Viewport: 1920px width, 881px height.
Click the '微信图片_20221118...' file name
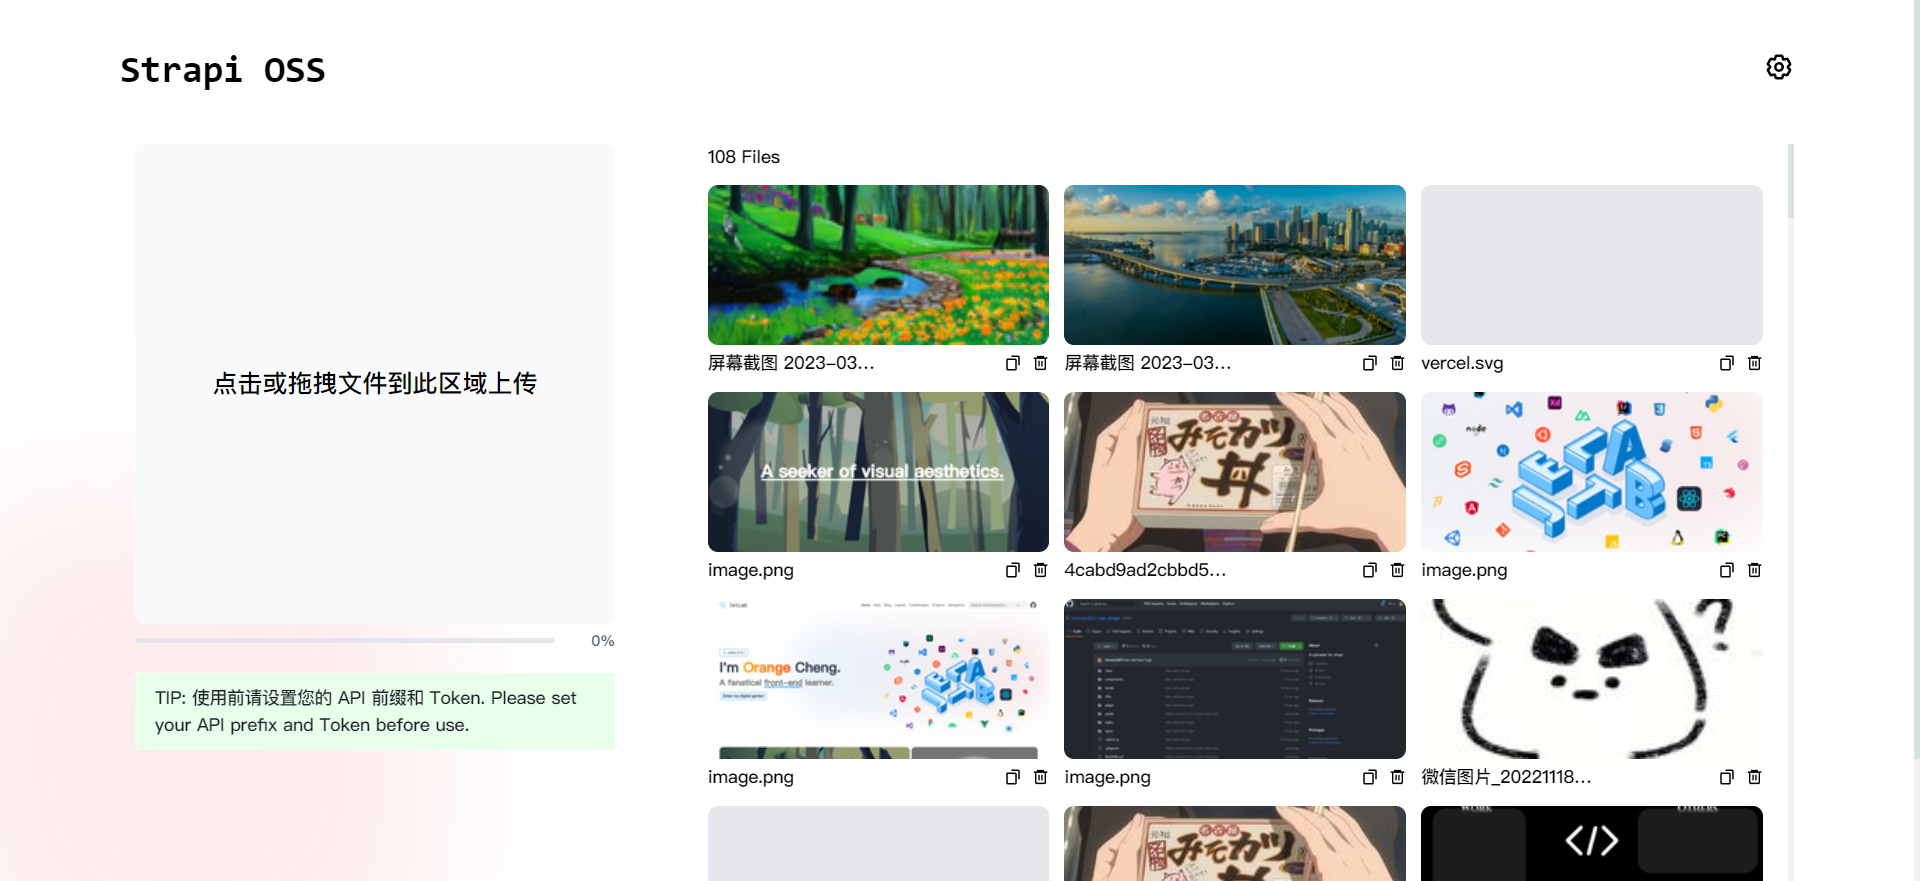[x=1506, y=777]
